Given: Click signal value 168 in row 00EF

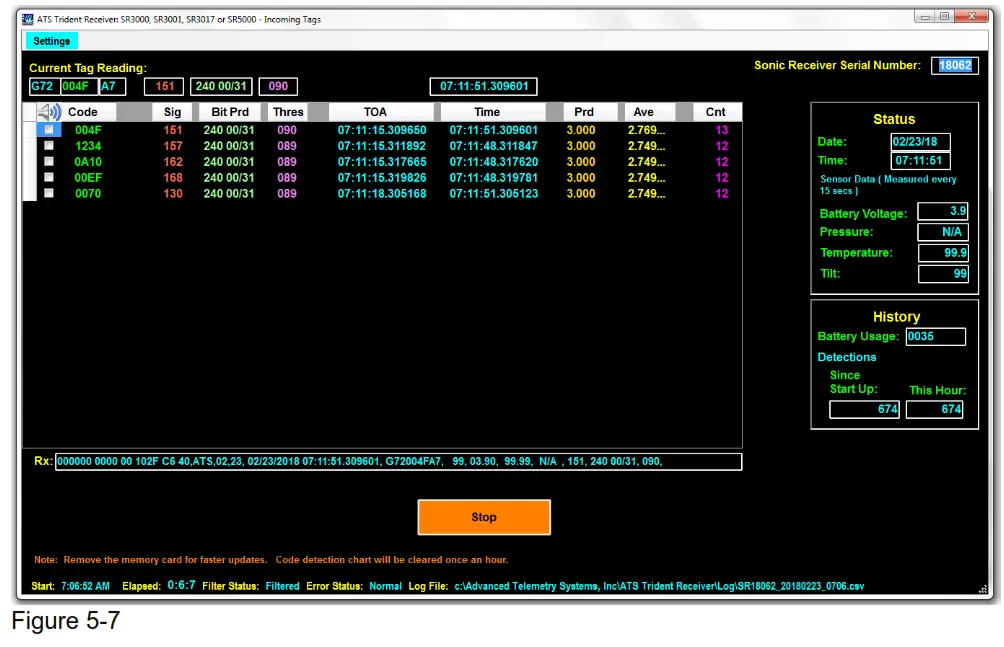Looking at the screenshot, I should (x=173, y=177).
